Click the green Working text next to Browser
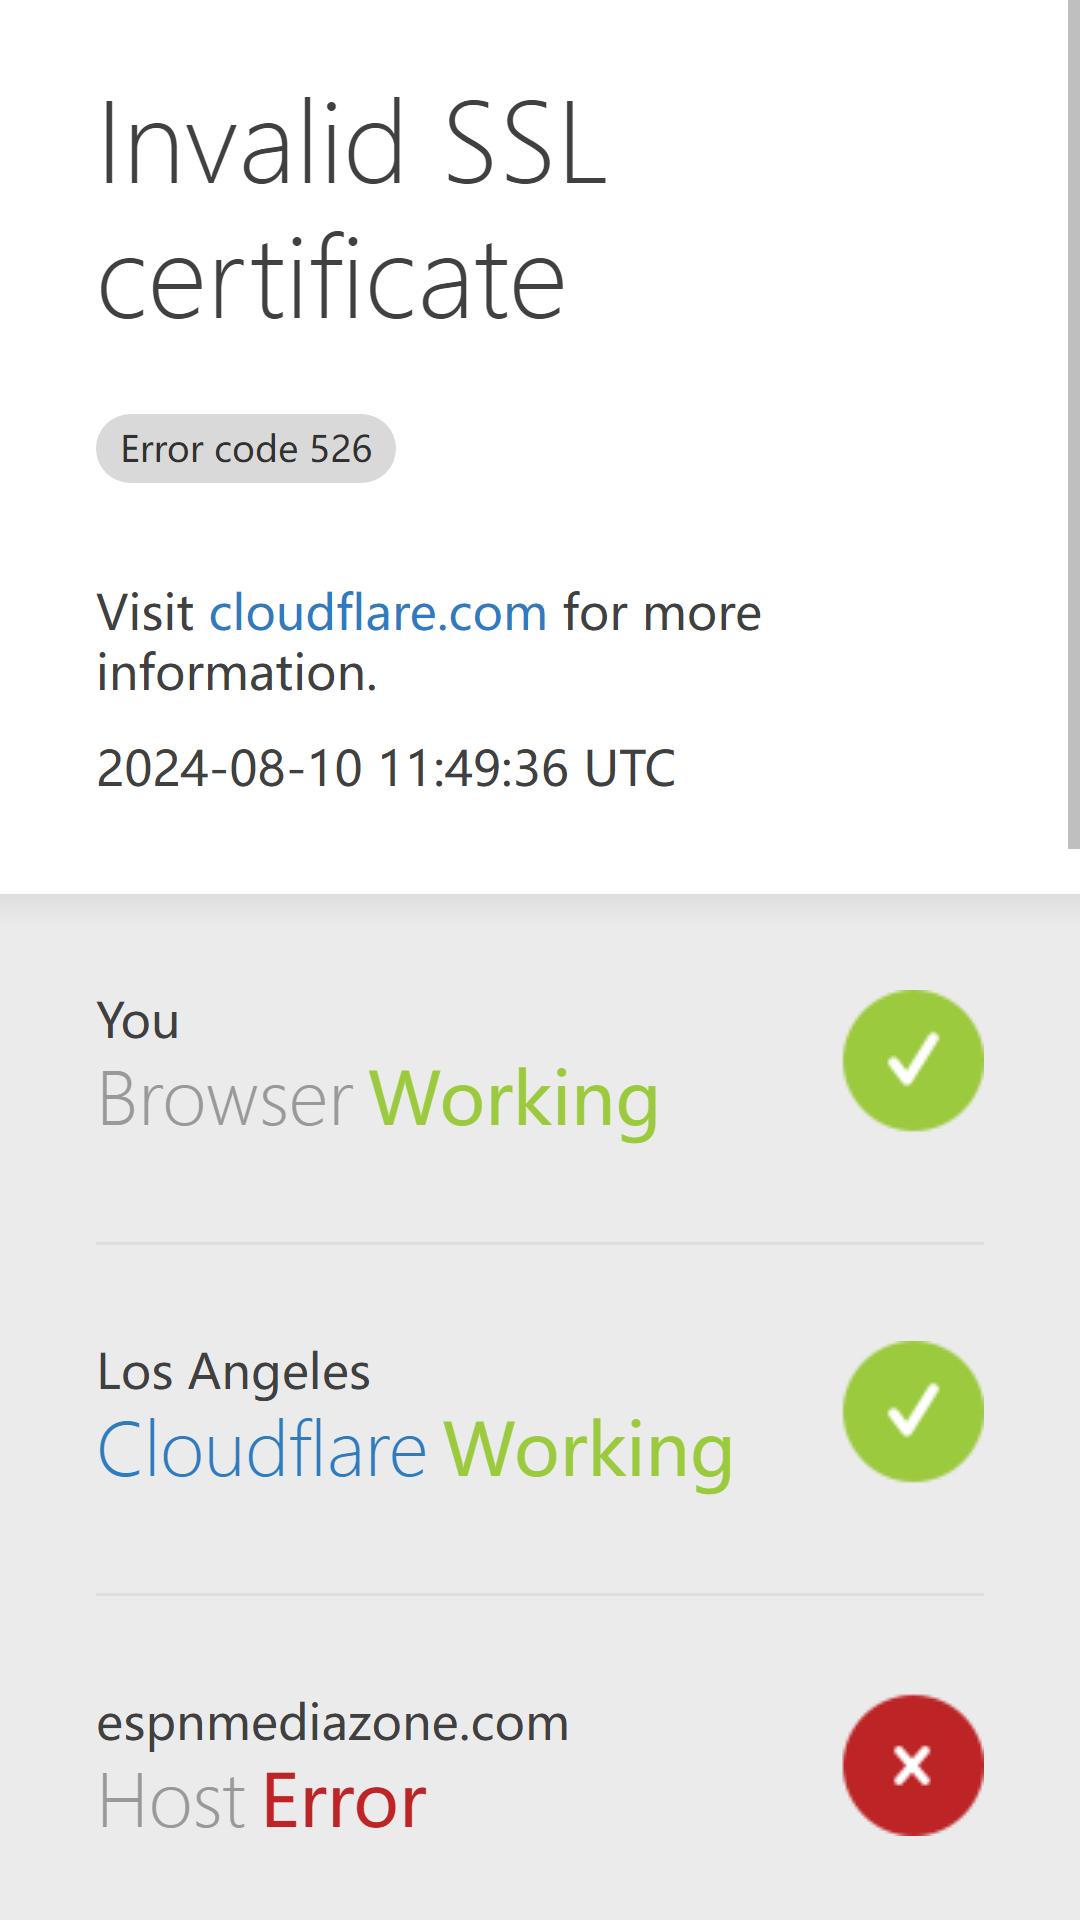Image resolution: width=1080 pixels, height=1920 pixels. coord(514,1099)
